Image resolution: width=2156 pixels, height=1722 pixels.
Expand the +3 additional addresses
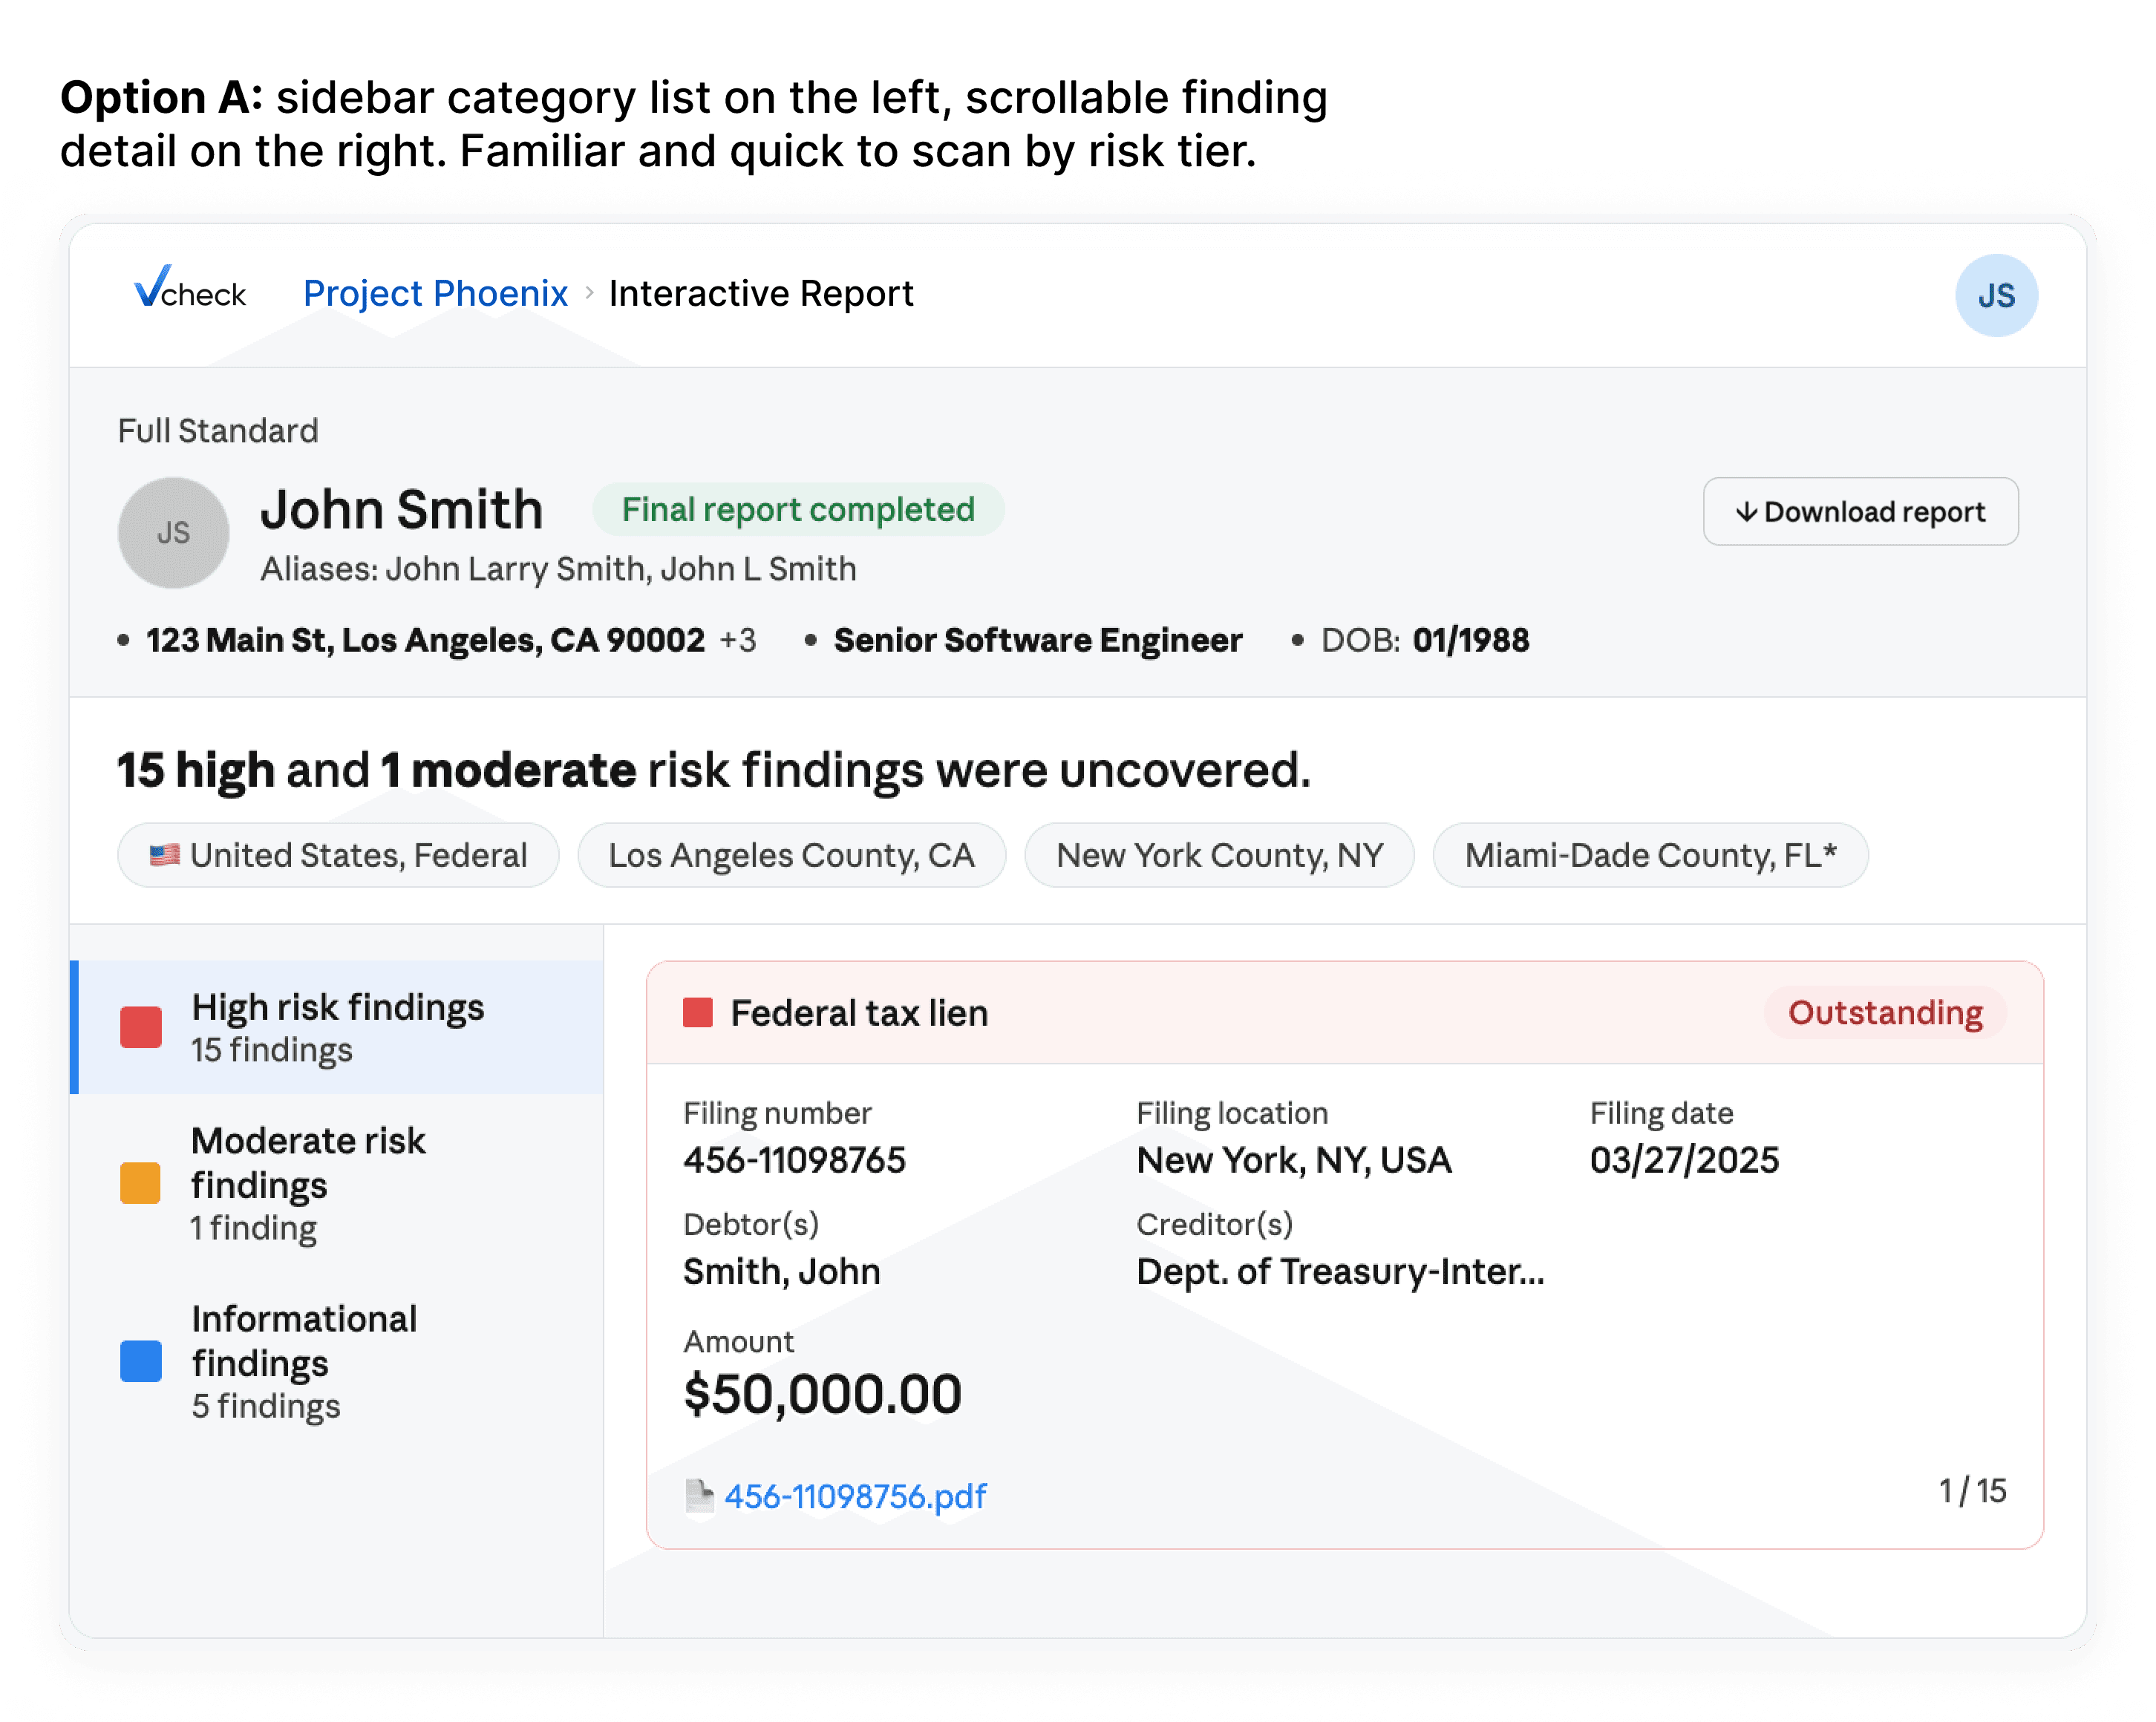(x=738, y=640)
